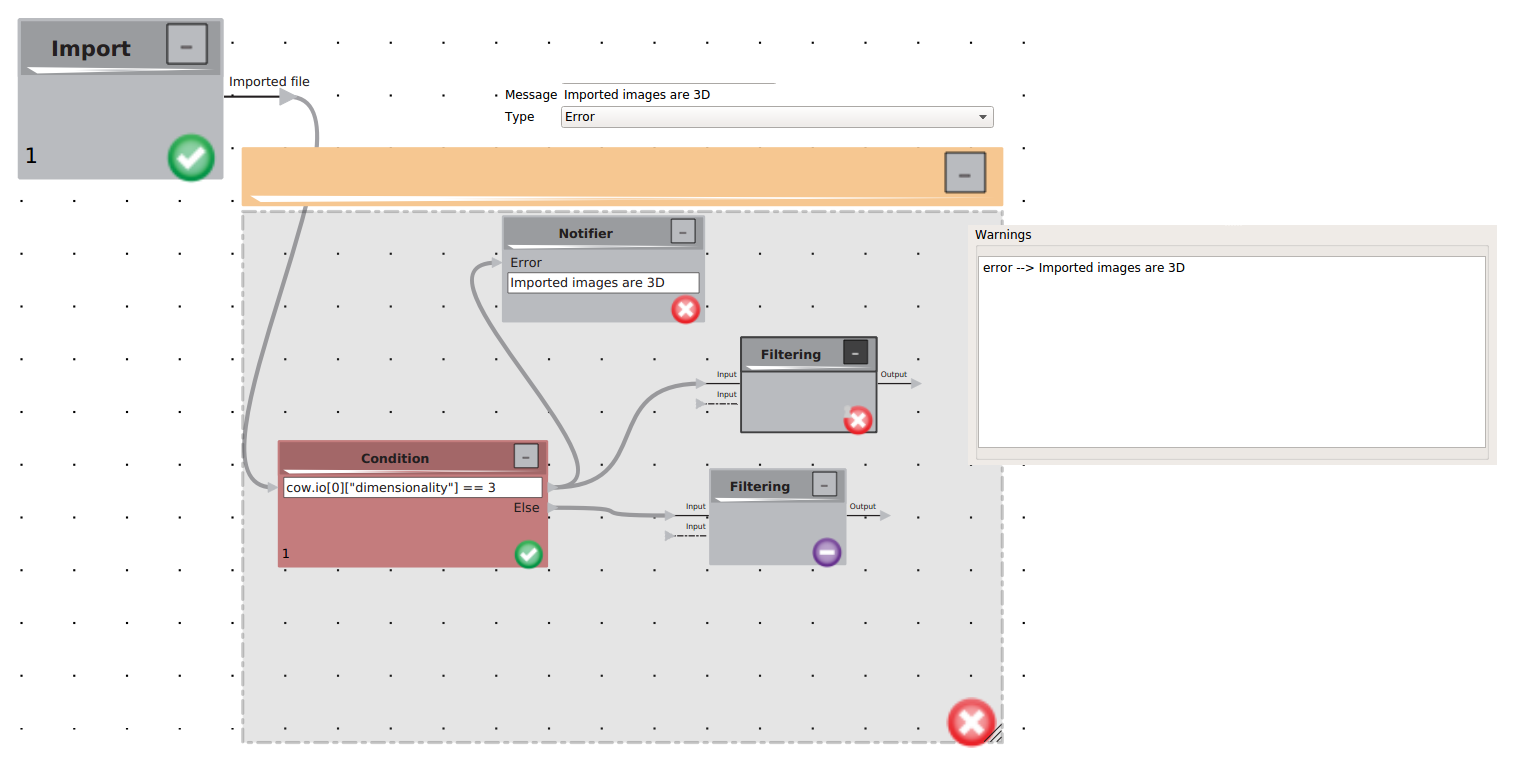Click the red error icon on the Notifier node
Screen dimensions: 1520x759
[x=685, y=310]
